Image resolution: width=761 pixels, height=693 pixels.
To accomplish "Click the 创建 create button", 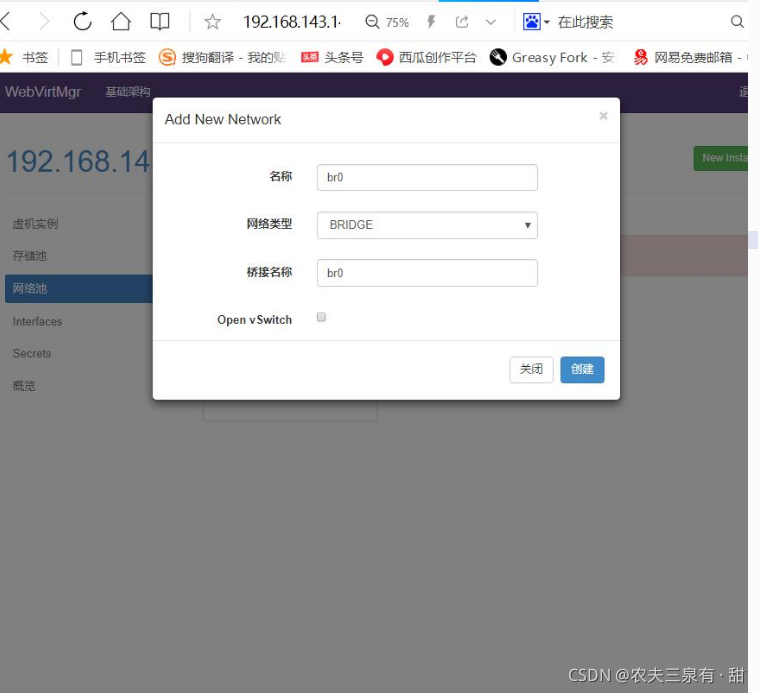I will click(x=582, y=369).
